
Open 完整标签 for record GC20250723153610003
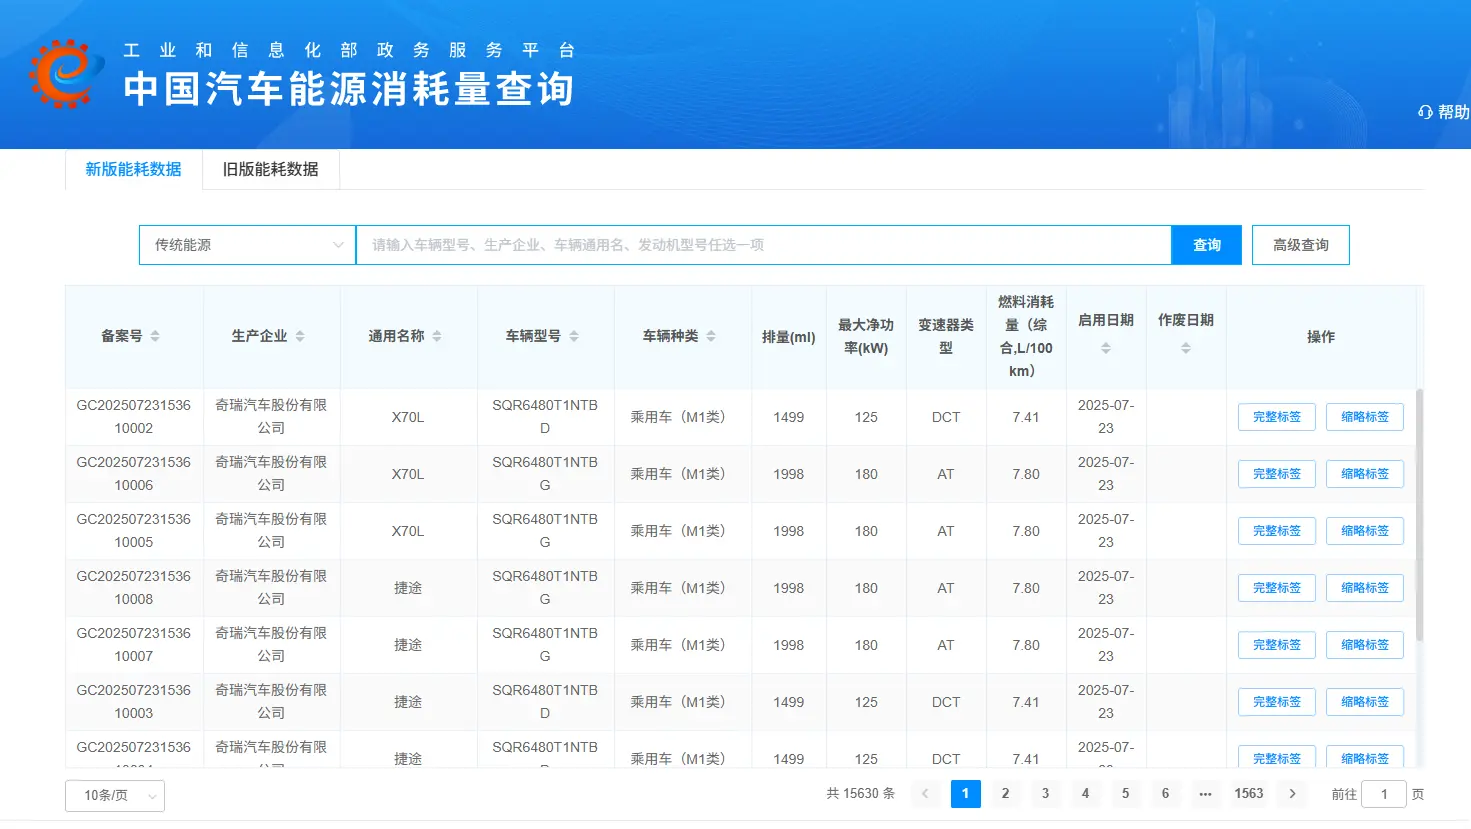[x=1277, y=702]
